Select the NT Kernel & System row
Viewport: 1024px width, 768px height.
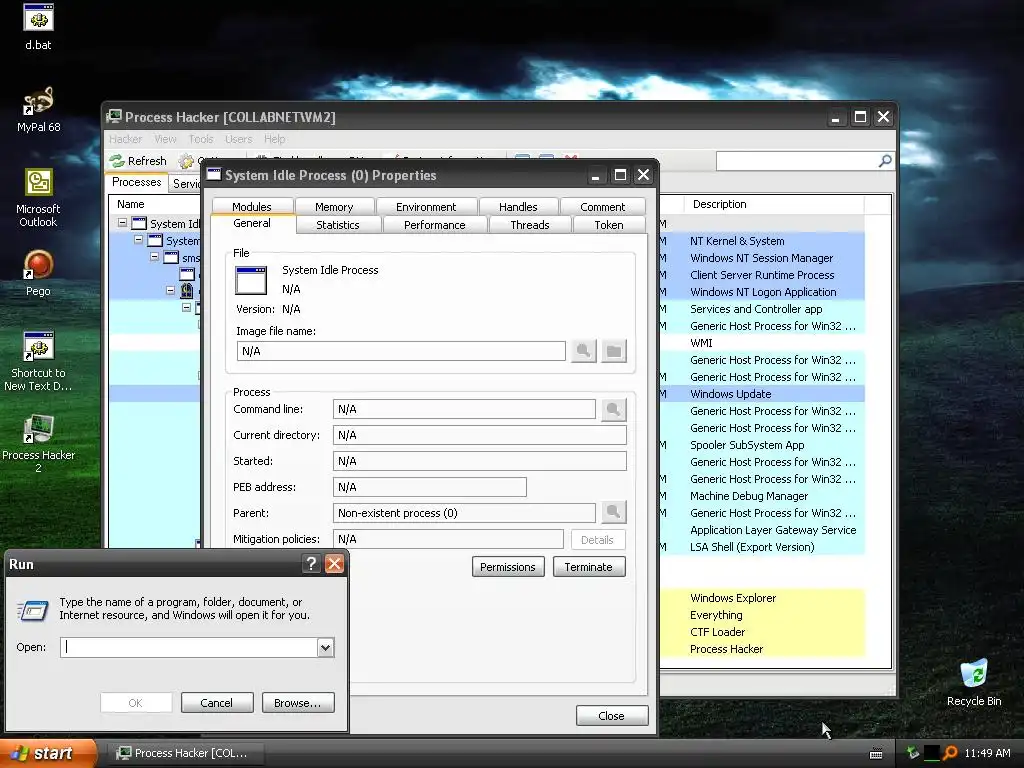tap(737, 241)
